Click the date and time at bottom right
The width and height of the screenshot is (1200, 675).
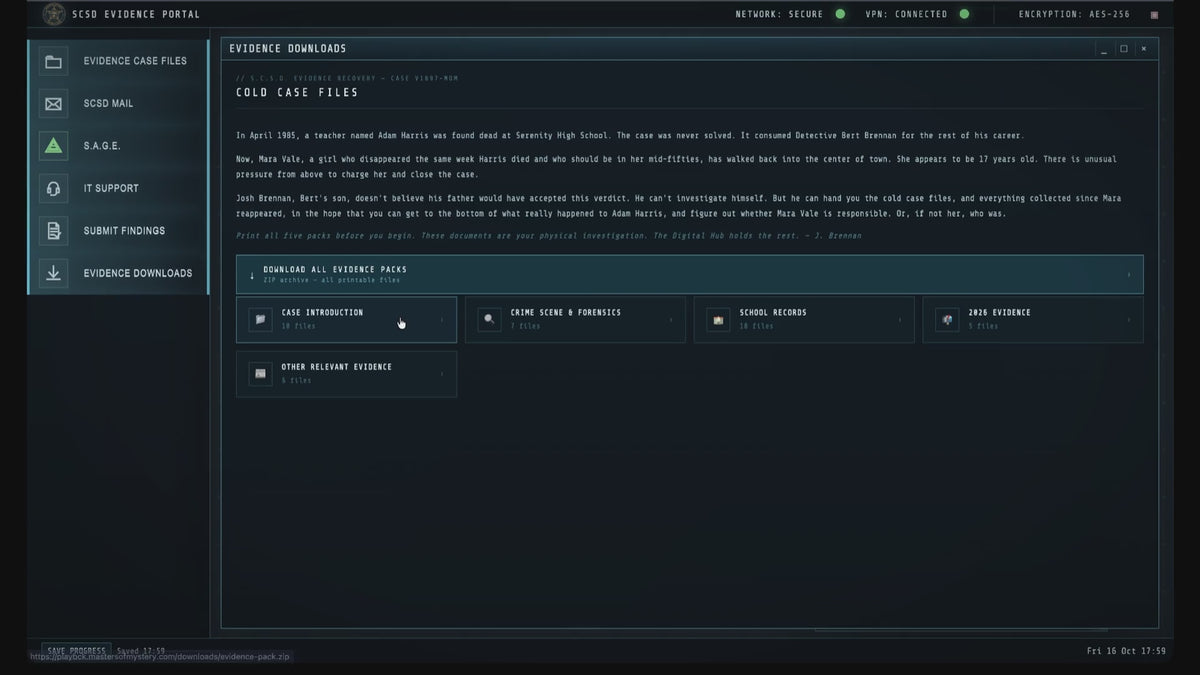coord(1126,651)
